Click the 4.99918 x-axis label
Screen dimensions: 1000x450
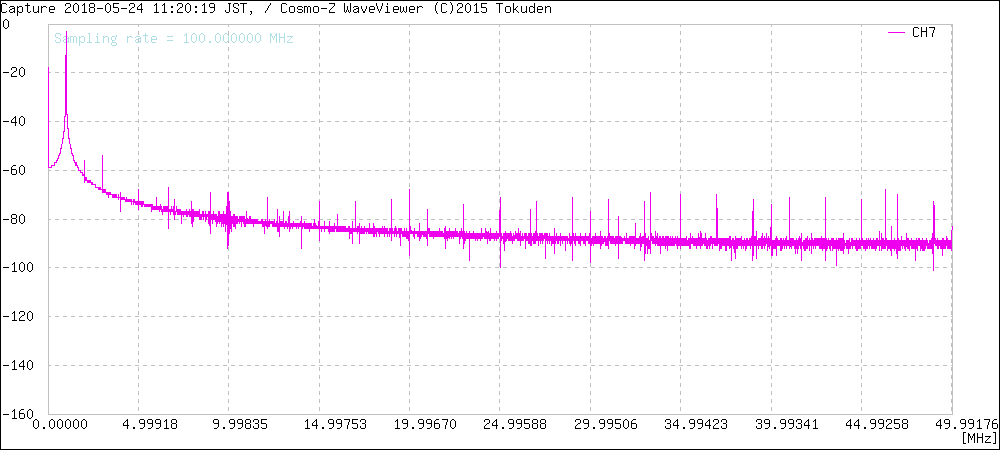pos(138,425)
